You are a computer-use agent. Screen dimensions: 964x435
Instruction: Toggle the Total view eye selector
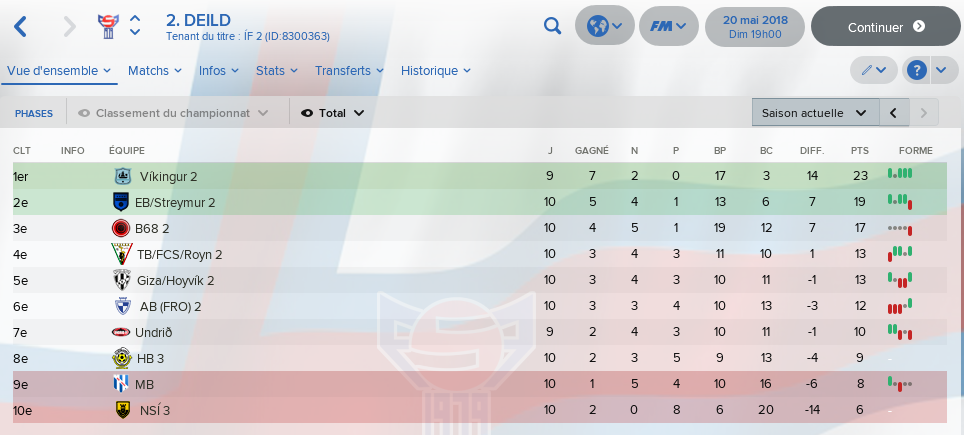[333, 113]
